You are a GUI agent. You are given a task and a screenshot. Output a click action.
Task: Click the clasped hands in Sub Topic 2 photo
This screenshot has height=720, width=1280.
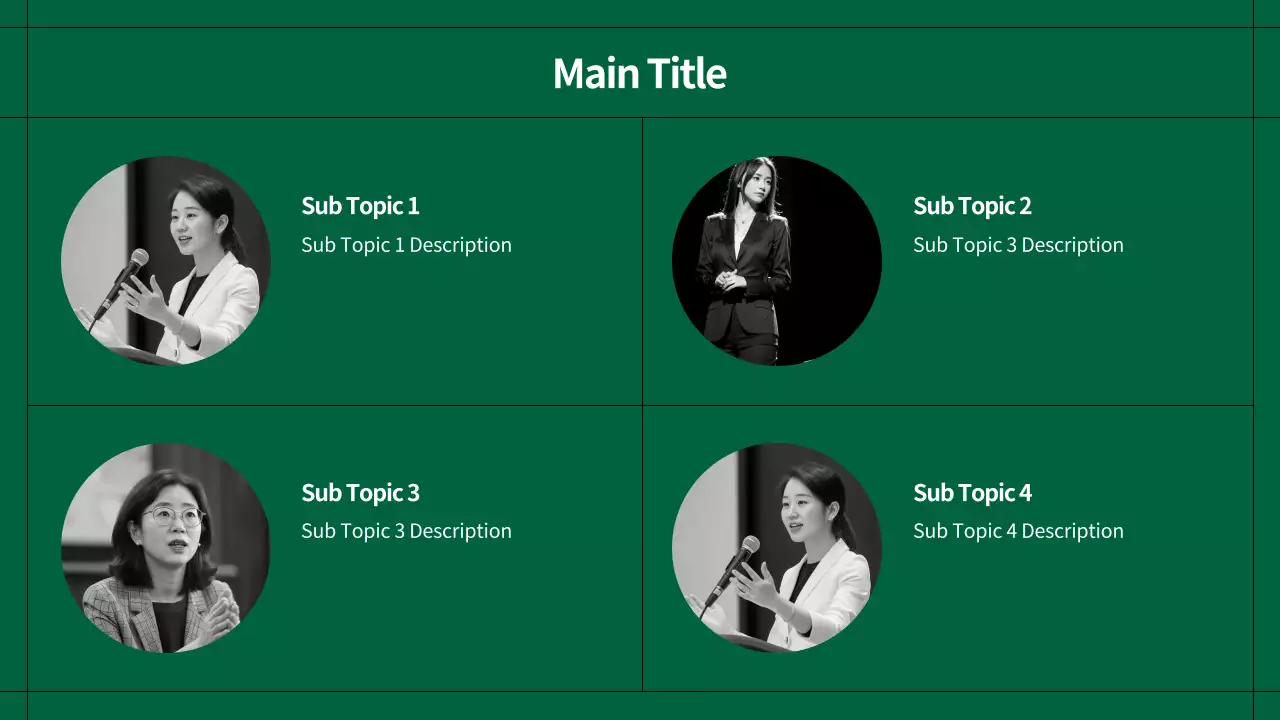click(731, 279)
